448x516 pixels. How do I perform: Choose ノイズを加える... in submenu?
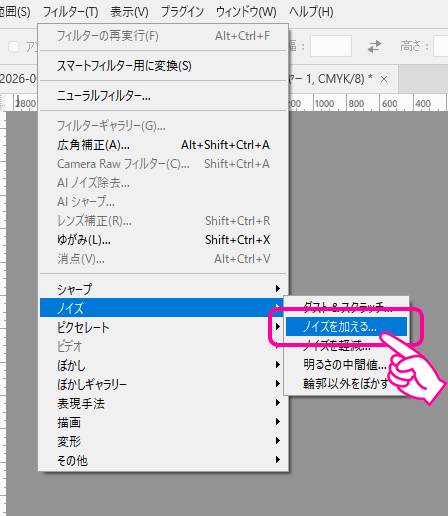346,326
